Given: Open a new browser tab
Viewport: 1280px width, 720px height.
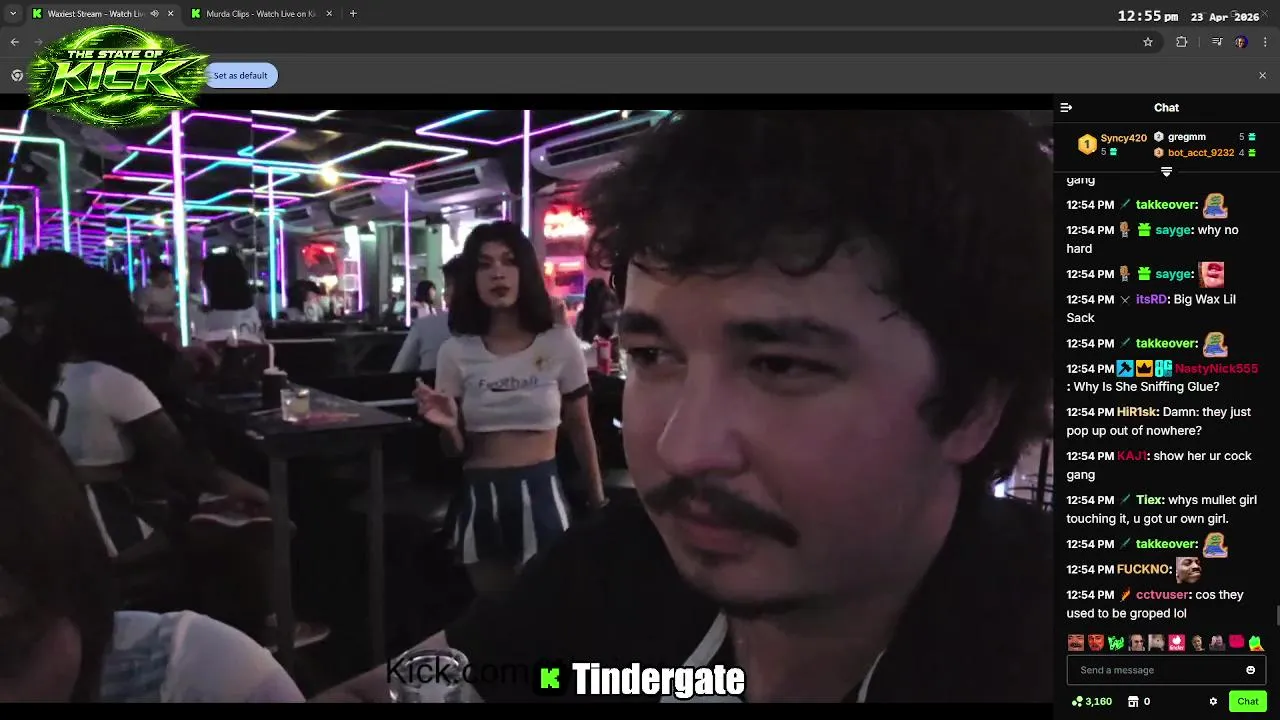Looking at the screenshot, I should click(x=353, y=14).
